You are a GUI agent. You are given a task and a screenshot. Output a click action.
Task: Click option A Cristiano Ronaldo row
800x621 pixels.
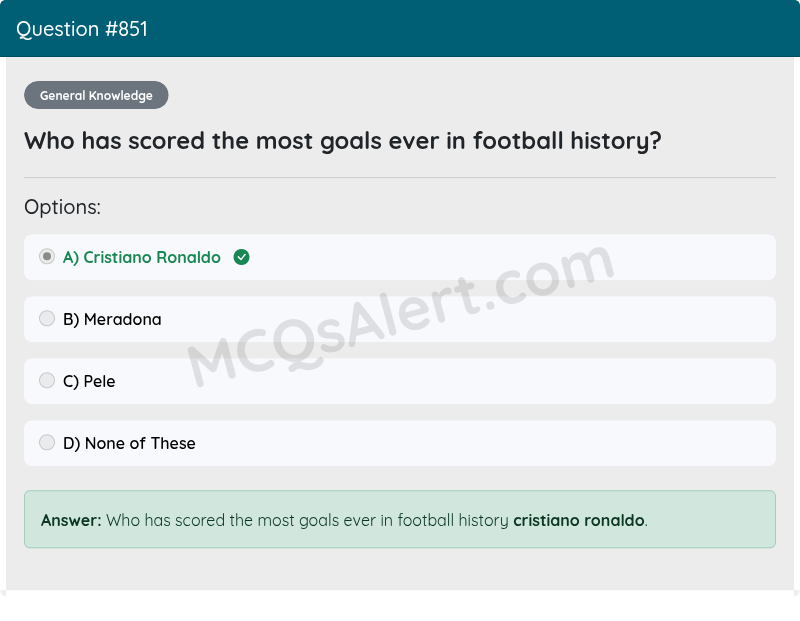pyautogui.click(x=400, y=257)
